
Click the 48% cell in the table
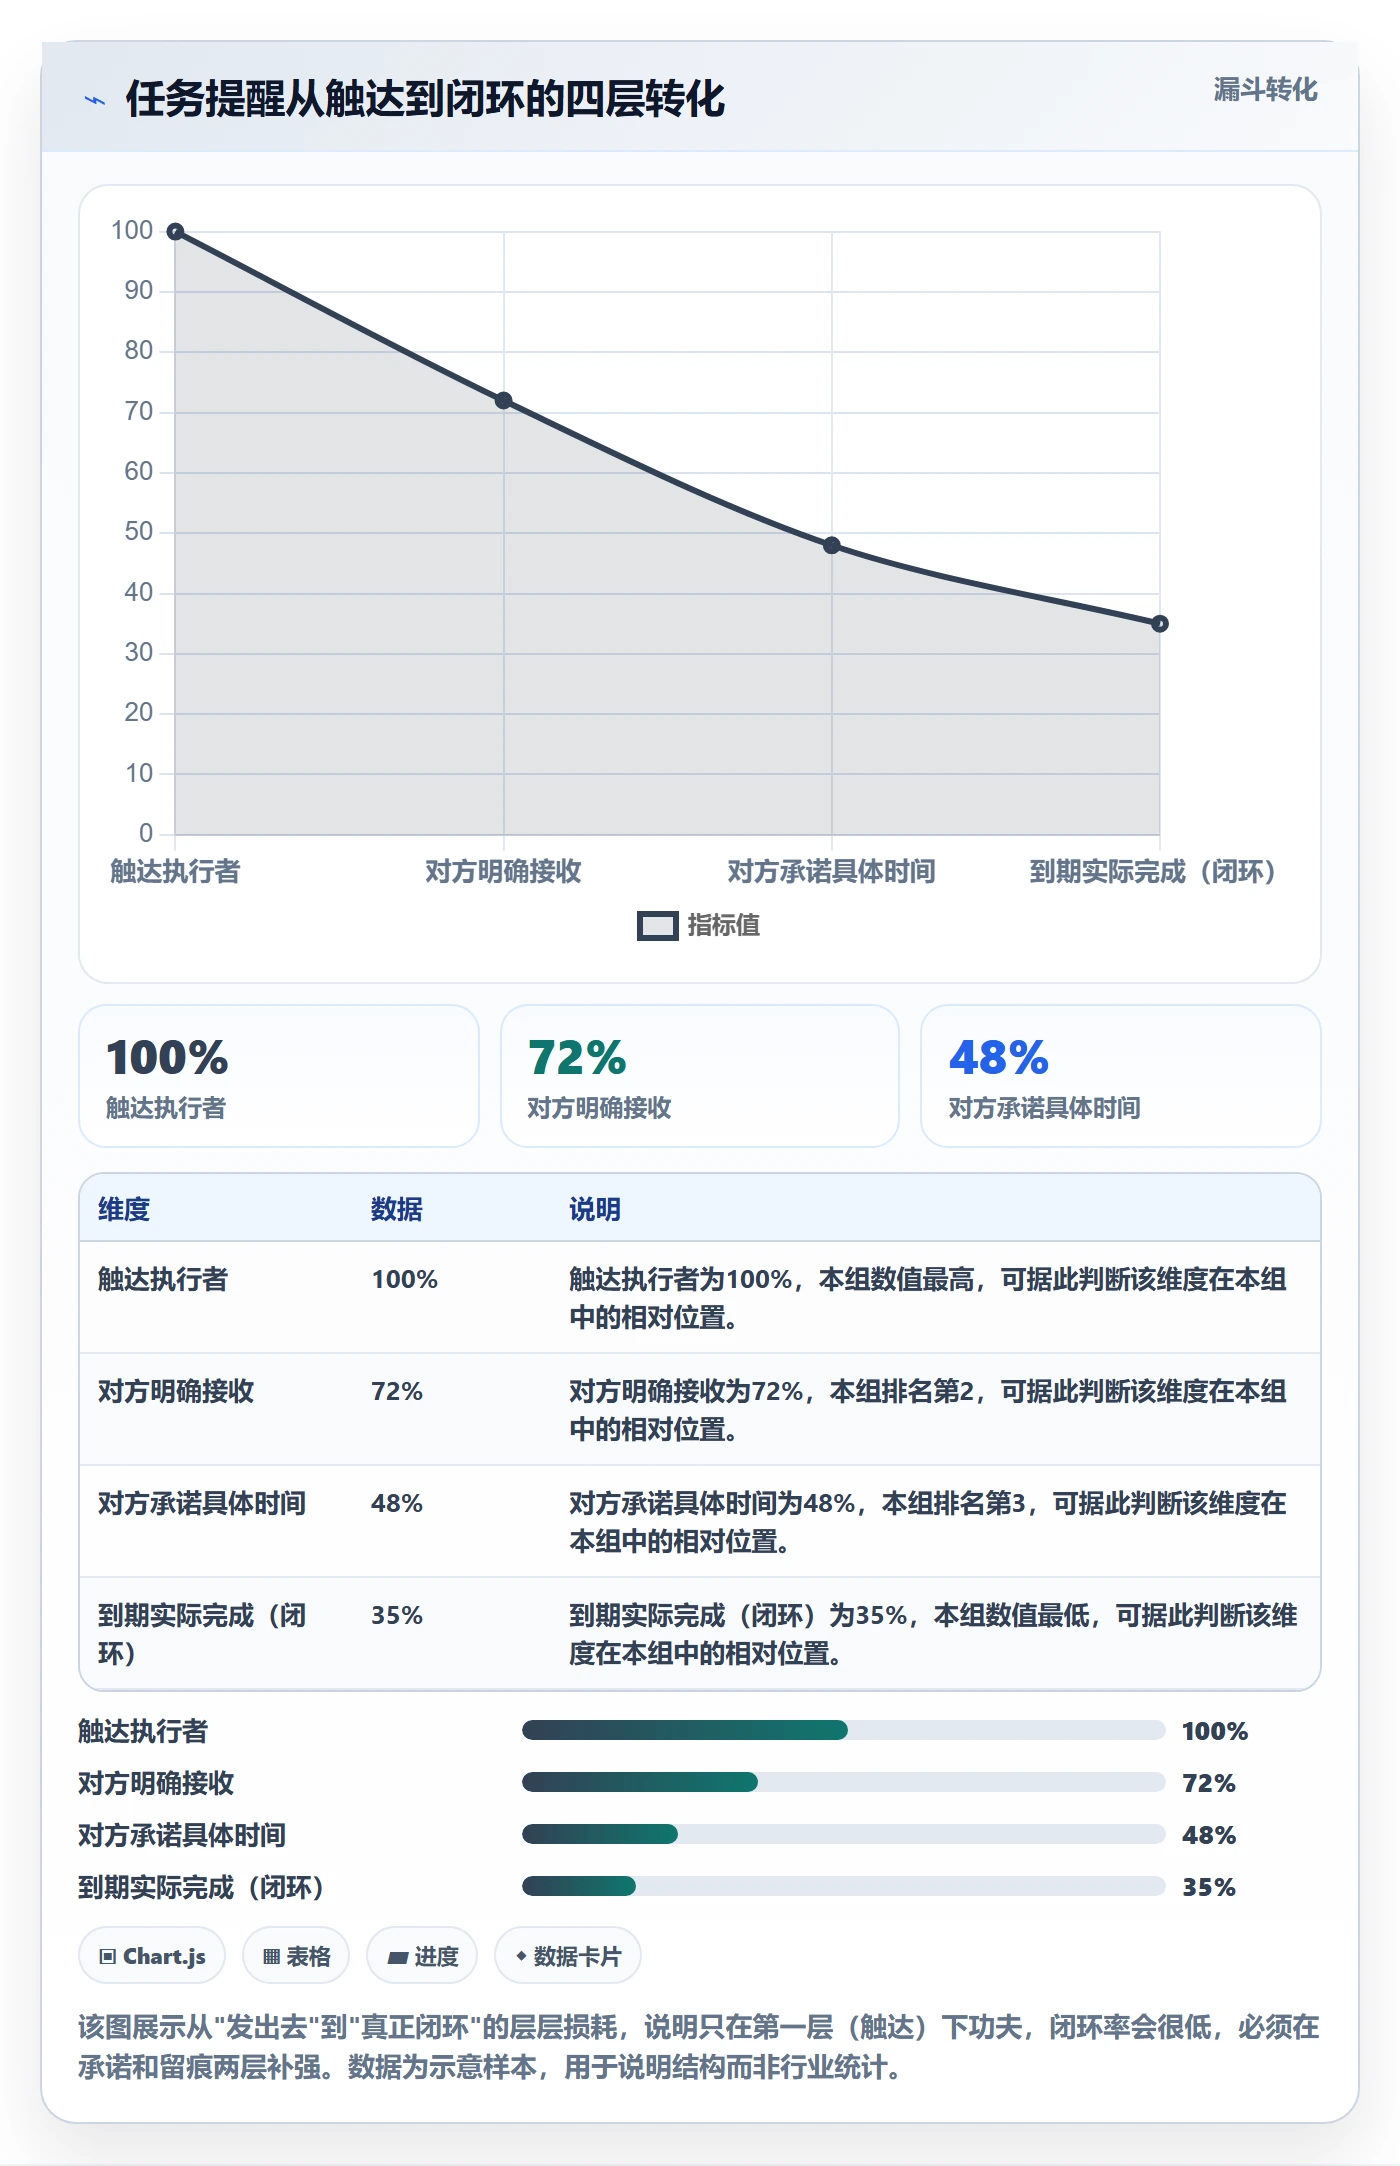[x=397, y=1503]
